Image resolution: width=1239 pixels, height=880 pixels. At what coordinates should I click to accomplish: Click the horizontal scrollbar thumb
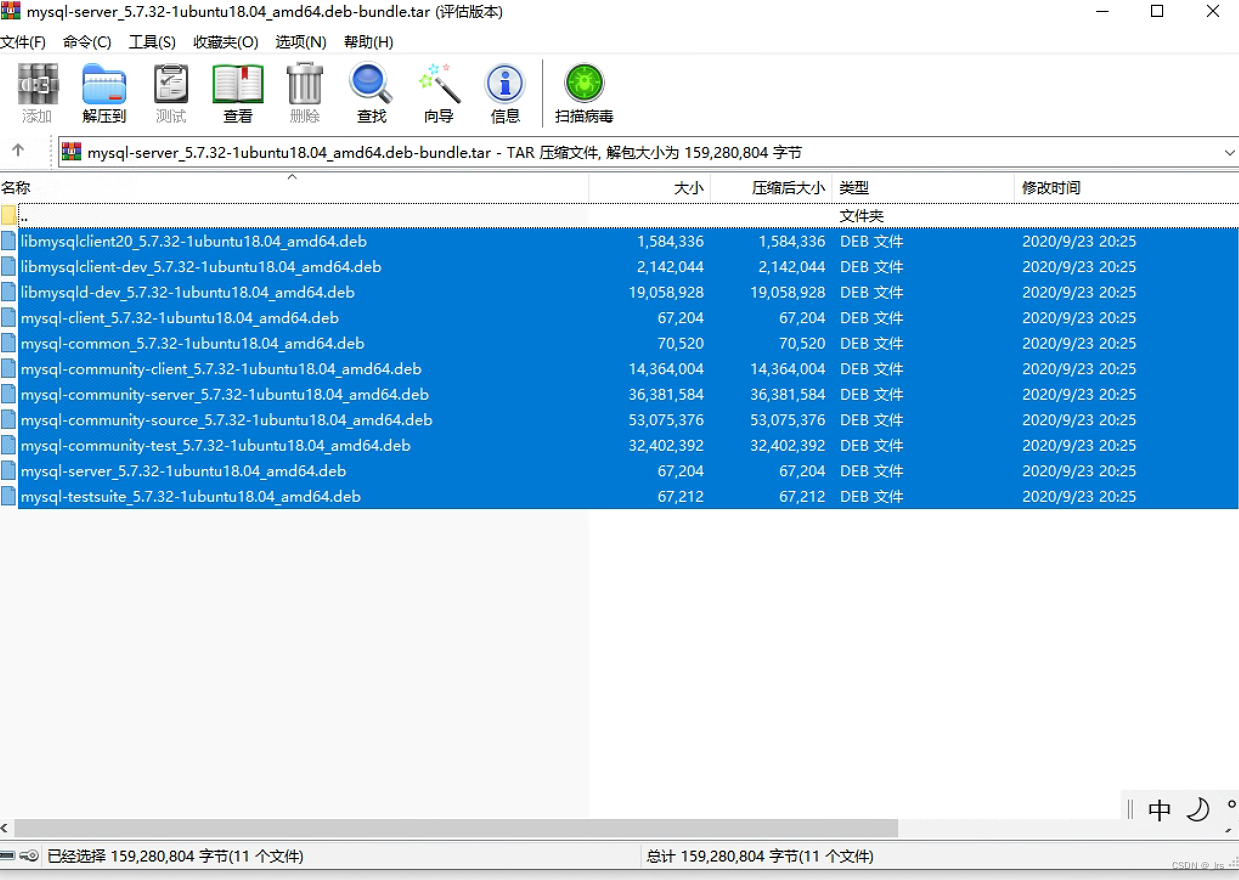point(456,829)
